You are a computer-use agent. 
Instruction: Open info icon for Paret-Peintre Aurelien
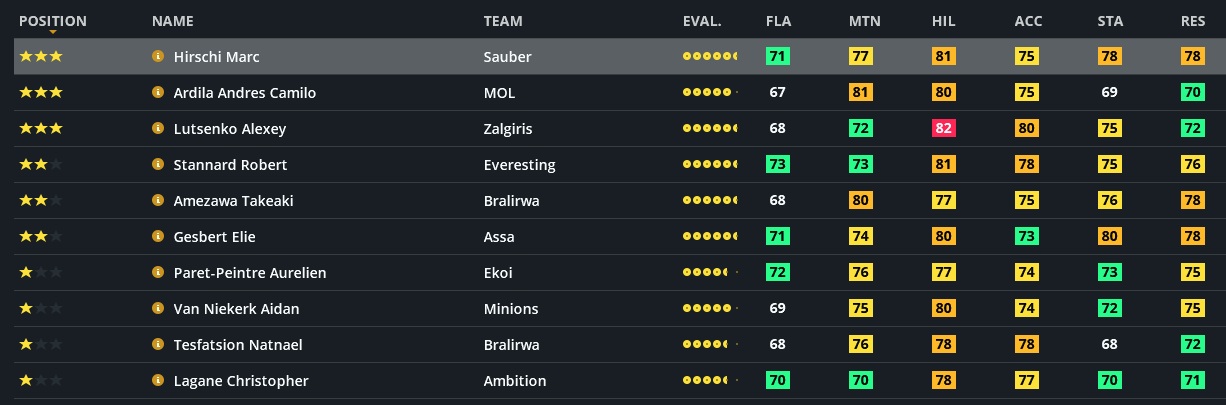pyautogui.click(x=157, y=273)
